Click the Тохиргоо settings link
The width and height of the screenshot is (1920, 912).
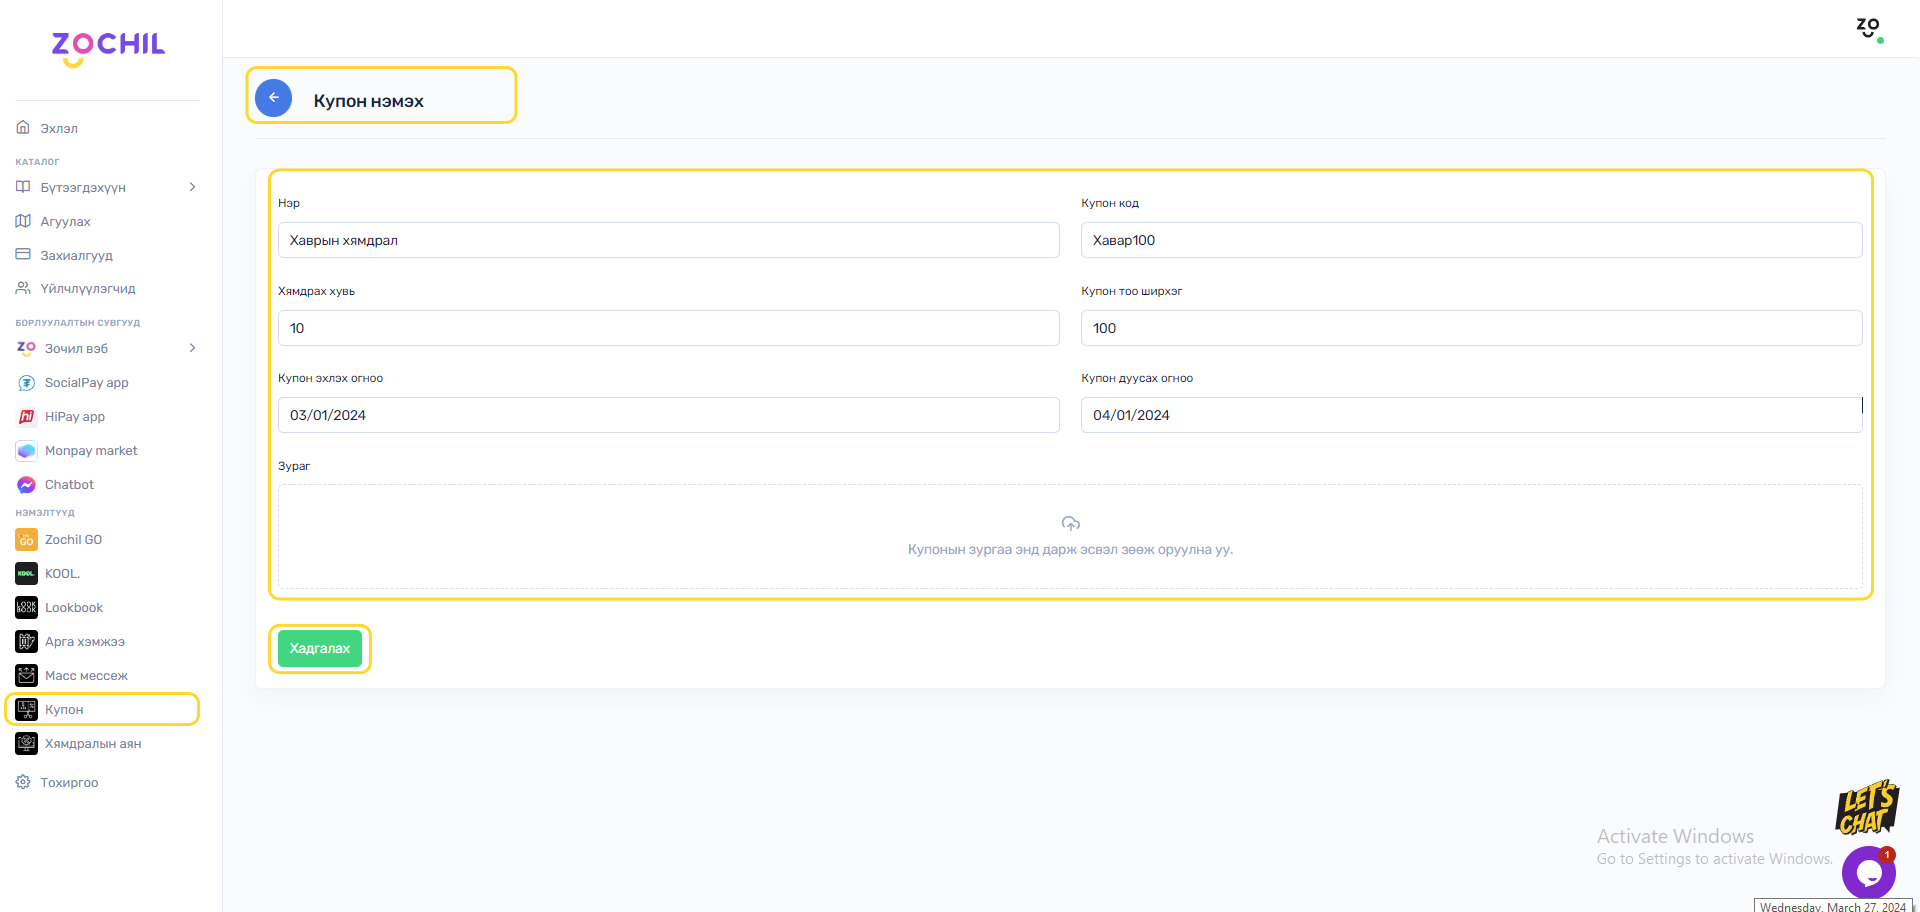point(69,783)
